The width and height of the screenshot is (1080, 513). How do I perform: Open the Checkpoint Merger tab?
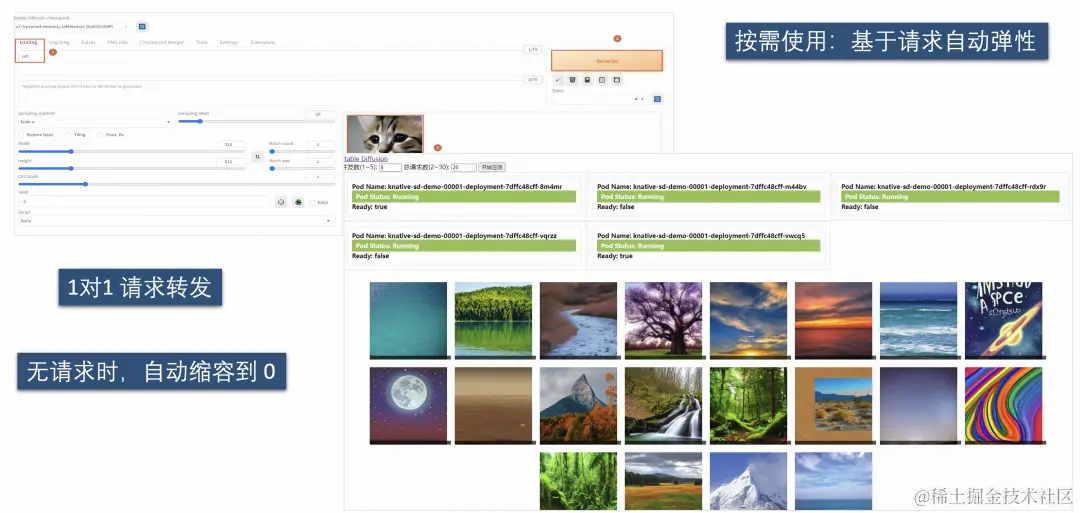162,42
